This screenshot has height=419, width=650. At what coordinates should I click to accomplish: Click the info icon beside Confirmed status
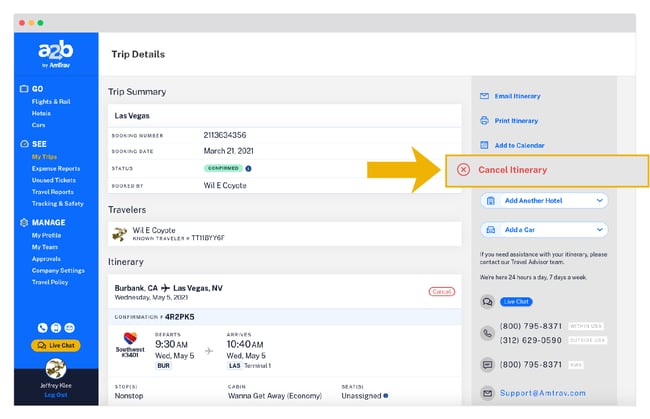pyautogui.click(x=248, y=169)
